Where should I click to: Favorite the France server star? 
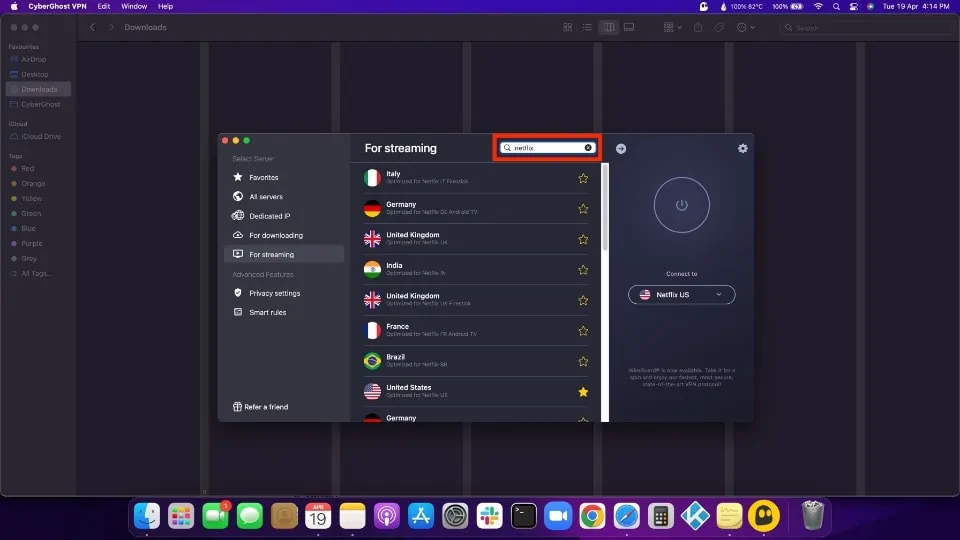pyautogui.click(x=583, y=331)
